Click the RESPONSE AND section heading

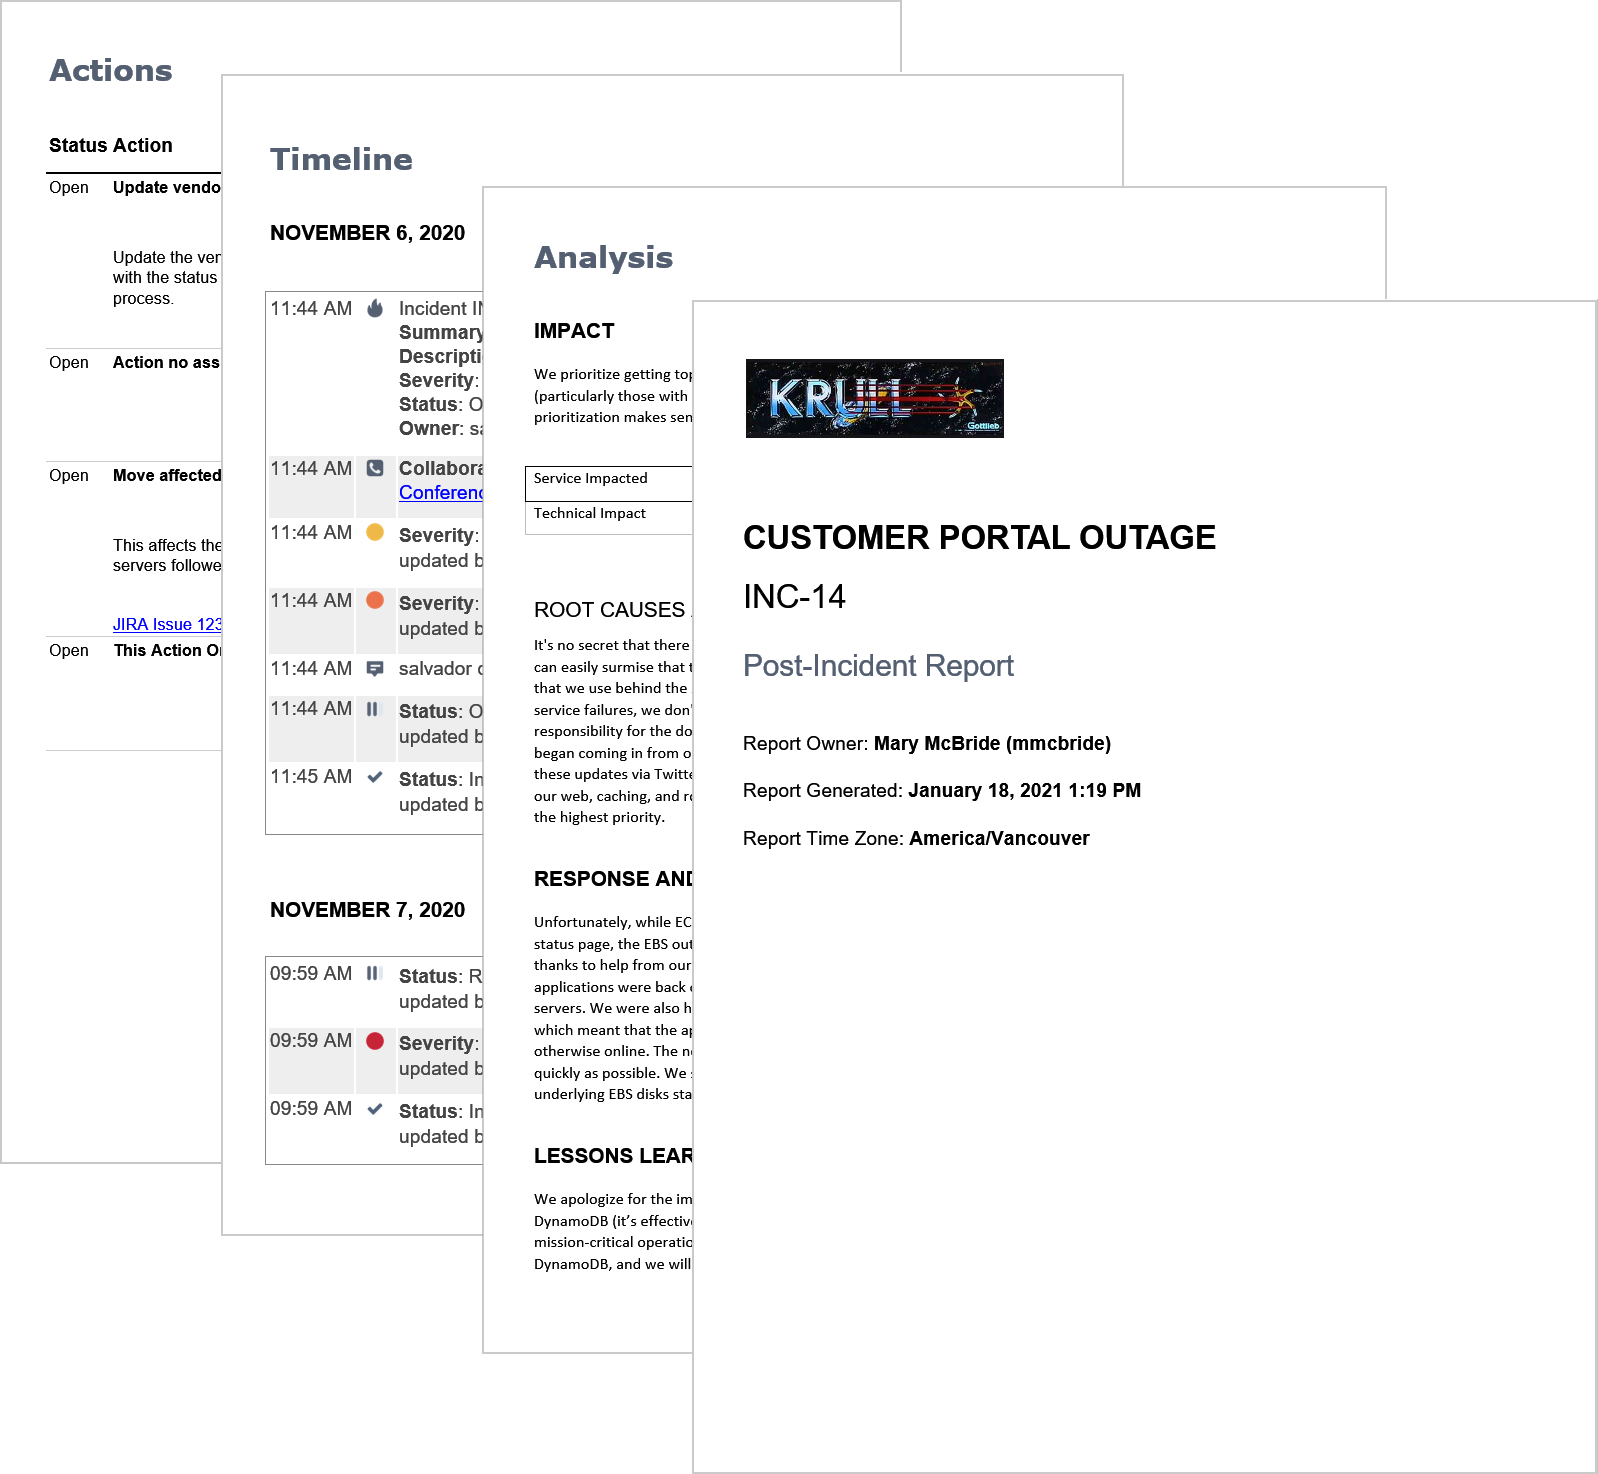coord(613,879)
